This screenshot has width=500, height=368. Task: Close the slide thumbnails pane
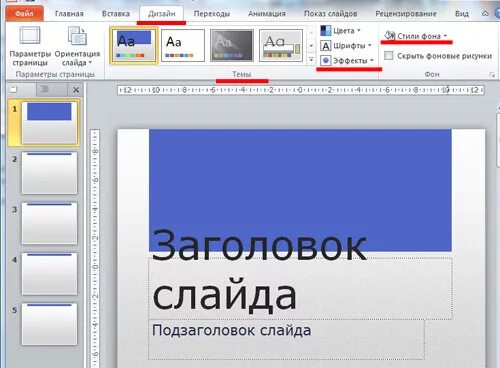[76, 90]
